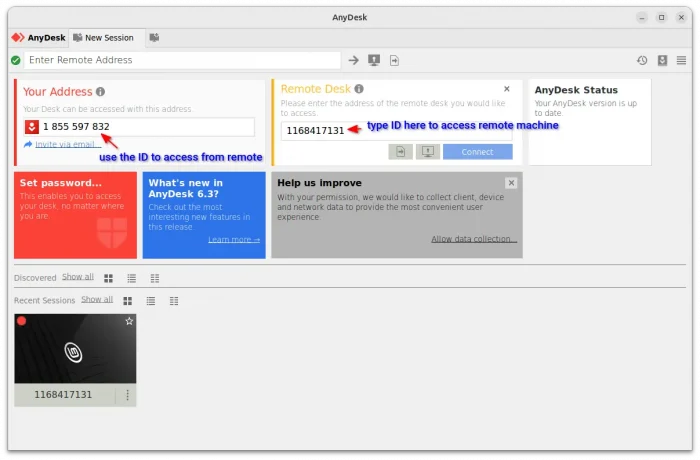Click Allow data collection link

coord(474,239)
